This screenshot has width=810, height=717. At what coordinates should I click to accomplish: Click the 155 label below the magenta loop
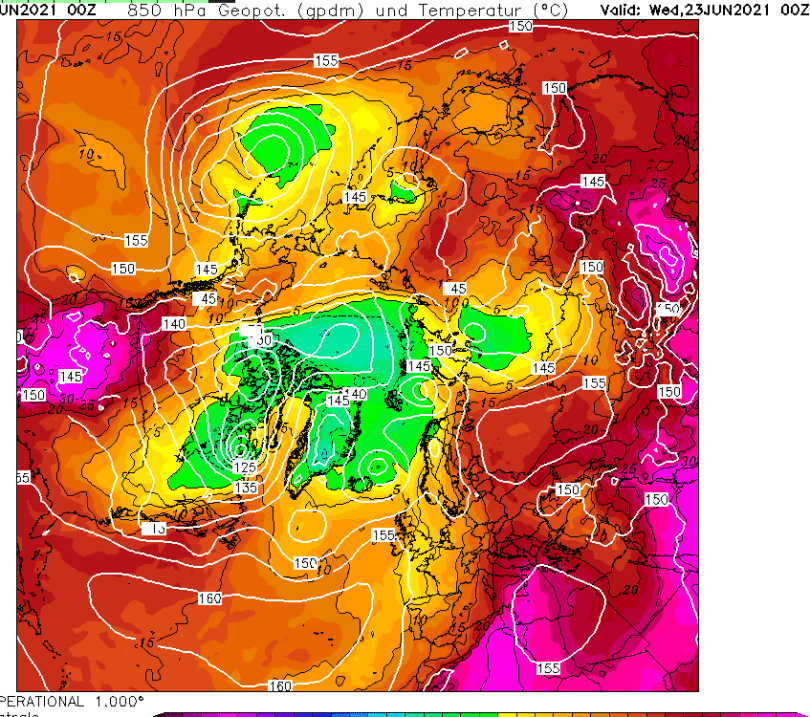pos(548,668)
